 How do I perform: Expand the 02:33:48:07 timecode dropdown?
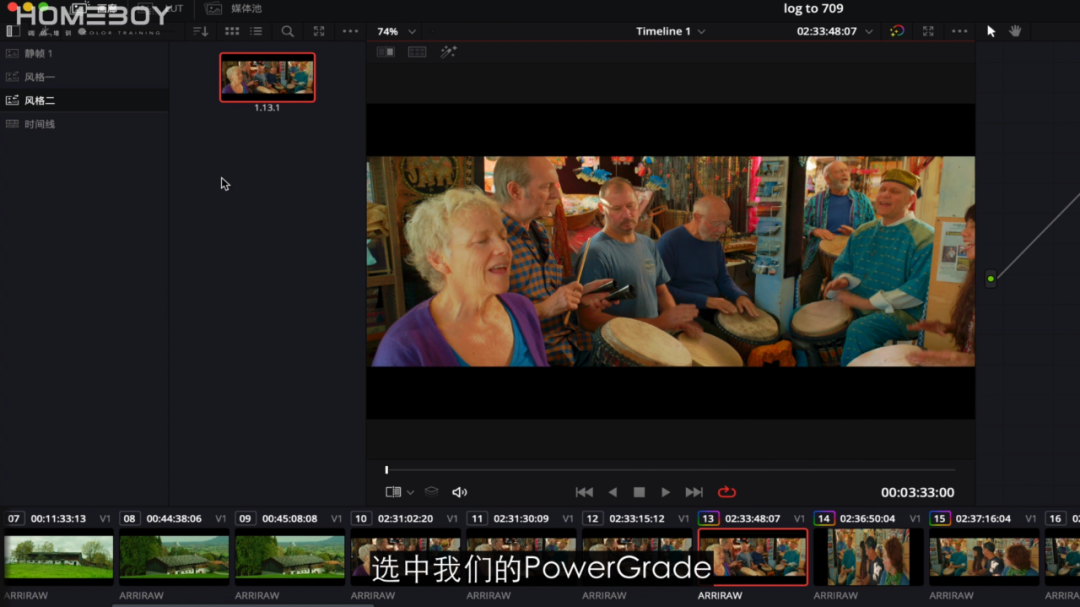[868, 31]
